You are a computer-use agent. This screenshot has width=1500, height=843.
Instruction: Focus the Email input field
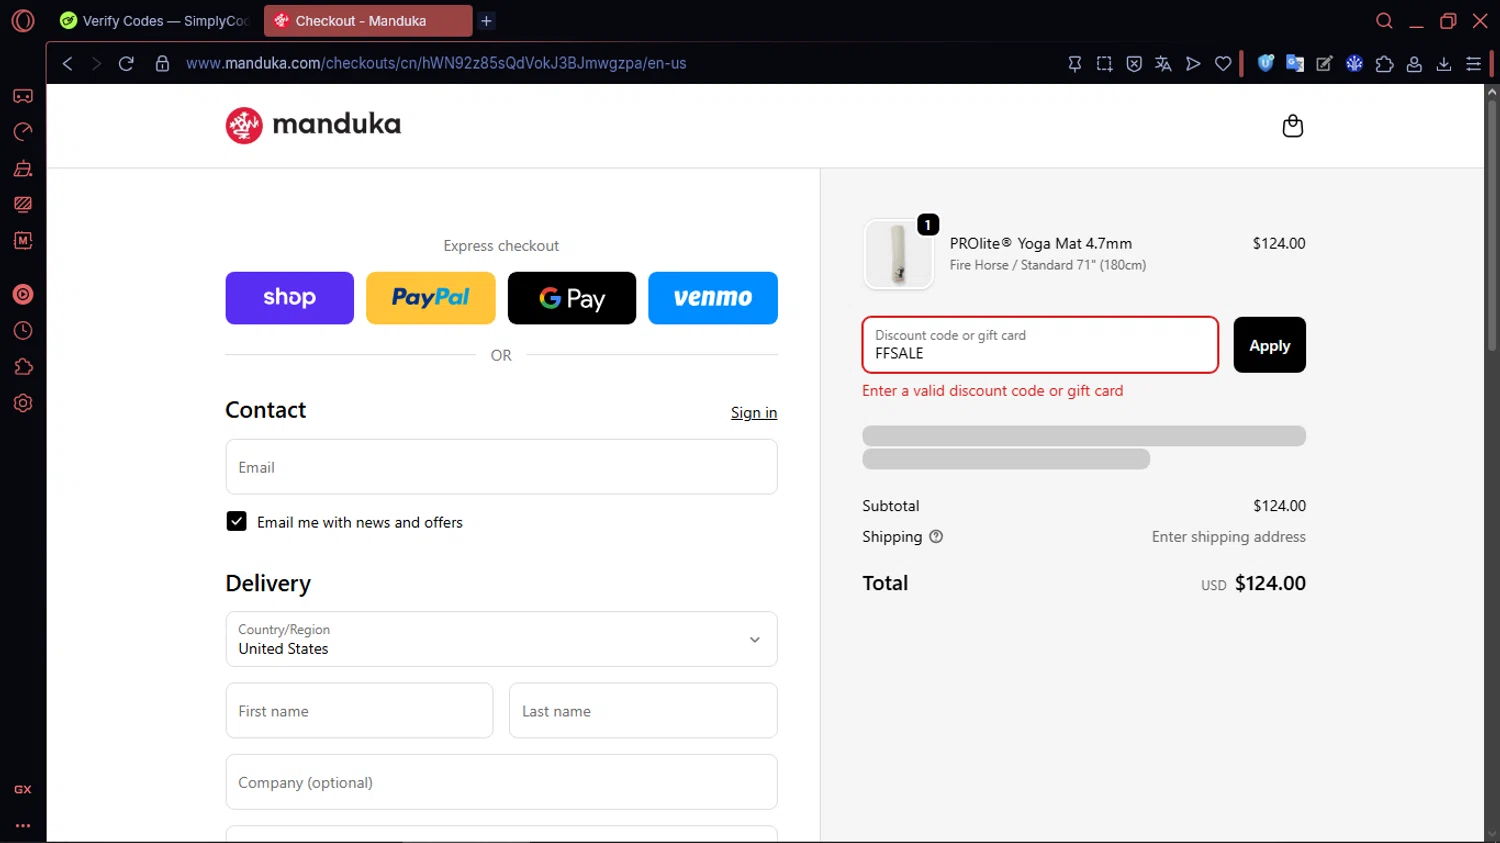coord(501,467)
